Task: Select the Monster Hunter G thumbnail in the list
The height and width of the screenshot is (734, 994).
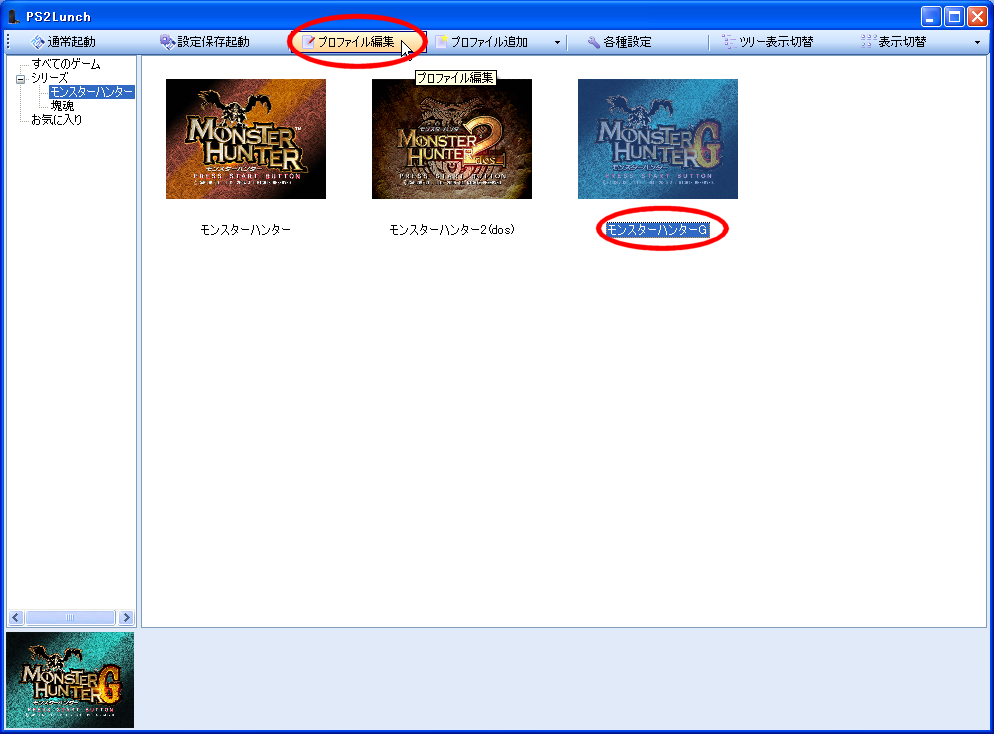Action: [658, 139]
